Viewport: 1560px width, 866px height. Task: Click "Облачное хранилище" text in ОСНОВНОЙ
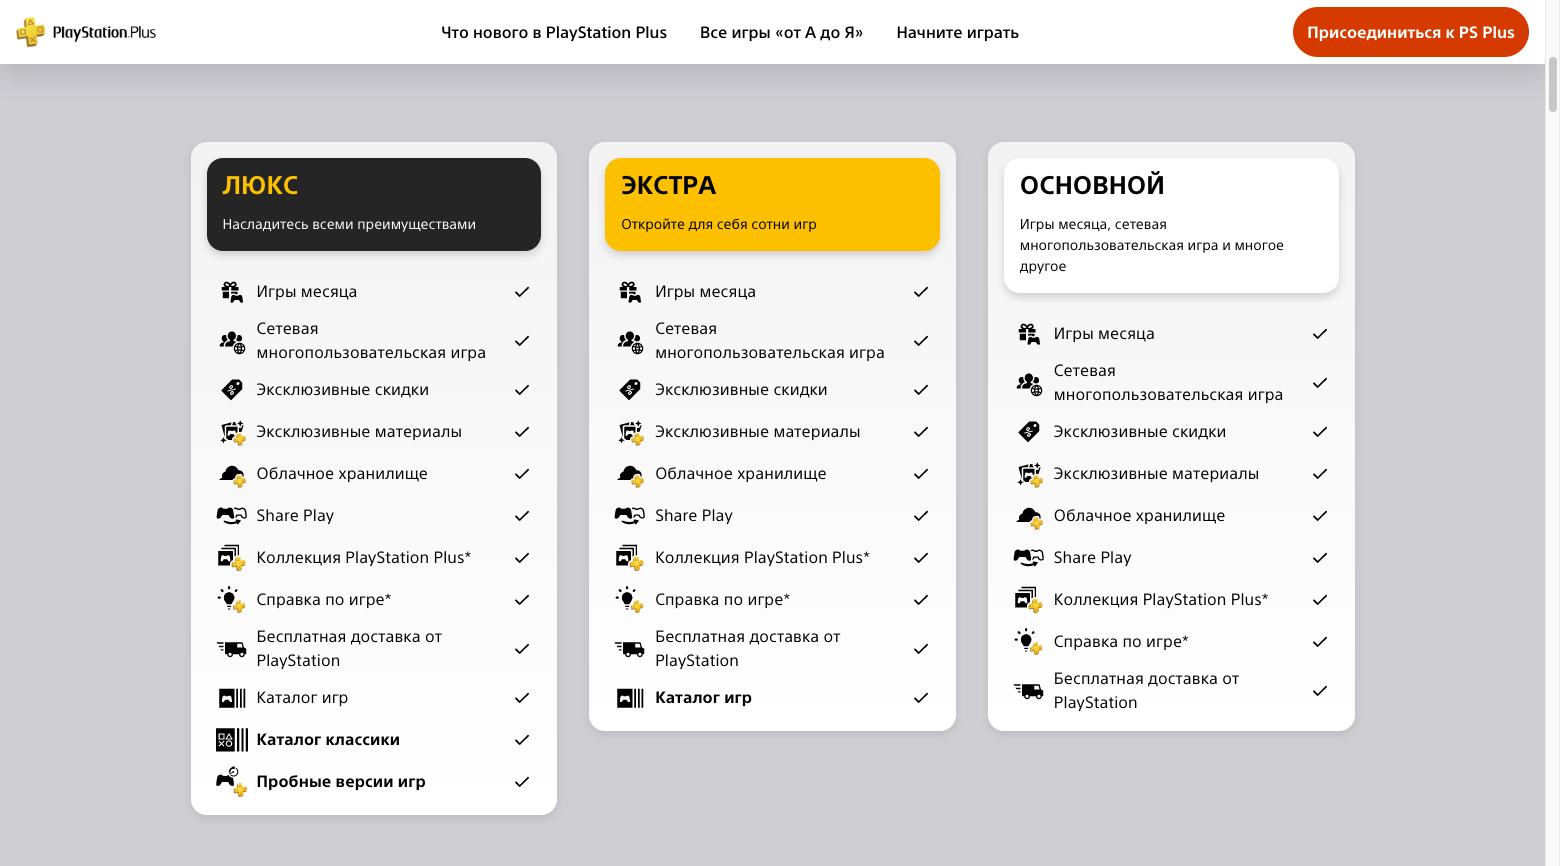(1139, 516)
